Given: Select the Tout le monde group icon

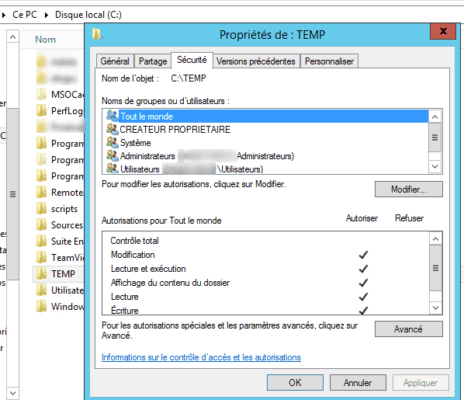Looking at the screenshot, I should tap(112, 116).
